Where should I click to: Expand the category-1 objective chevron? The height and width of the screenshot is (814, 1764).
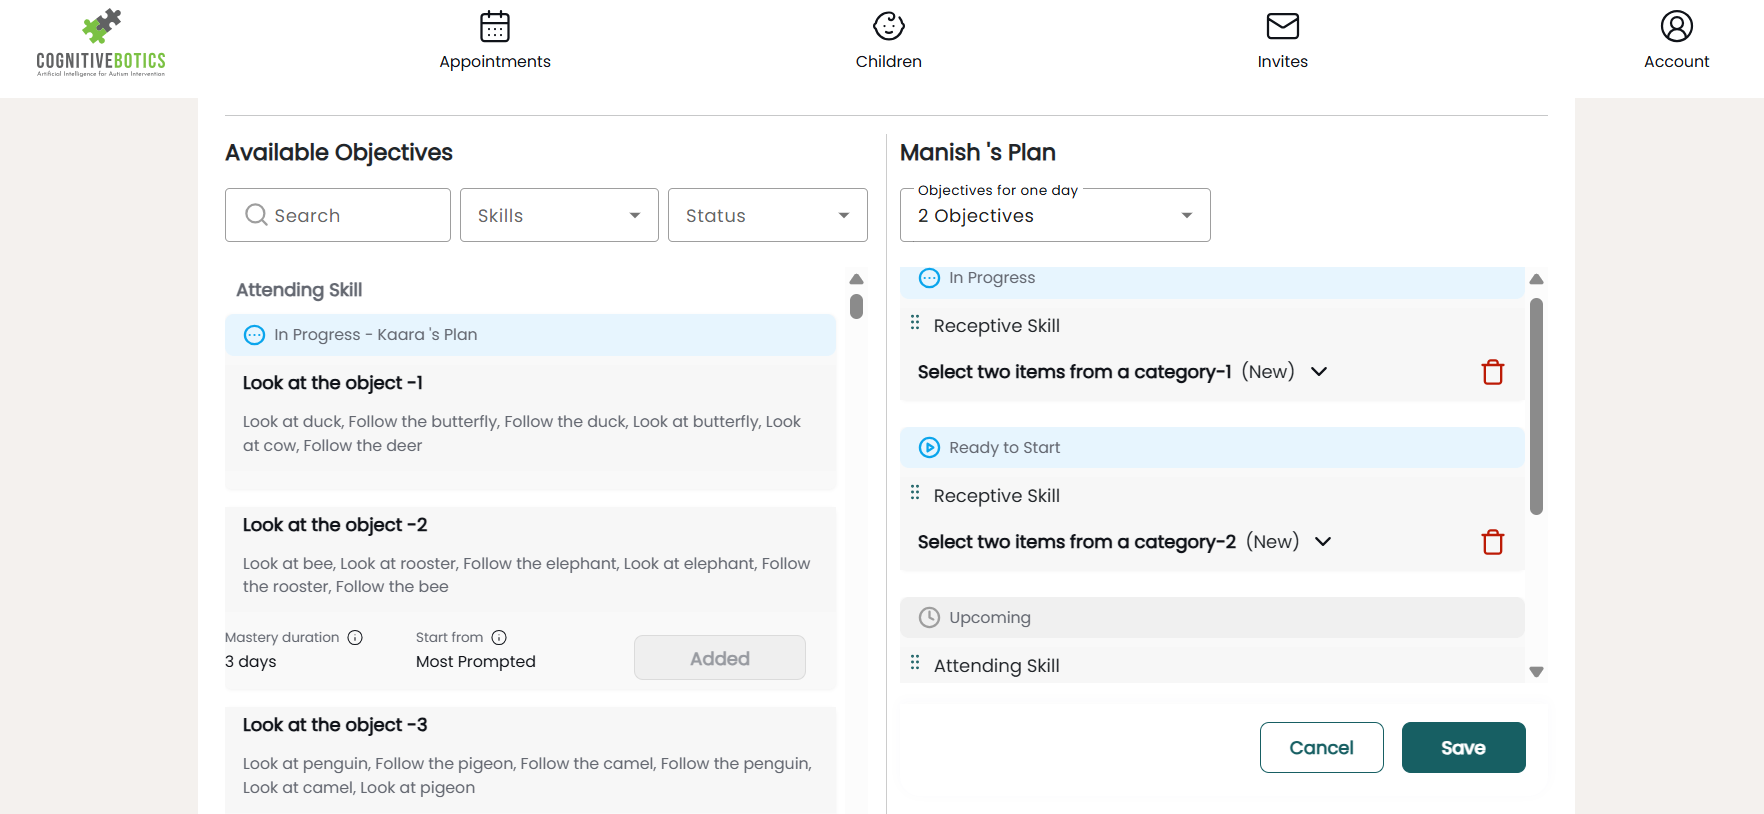click(1319, 372)
